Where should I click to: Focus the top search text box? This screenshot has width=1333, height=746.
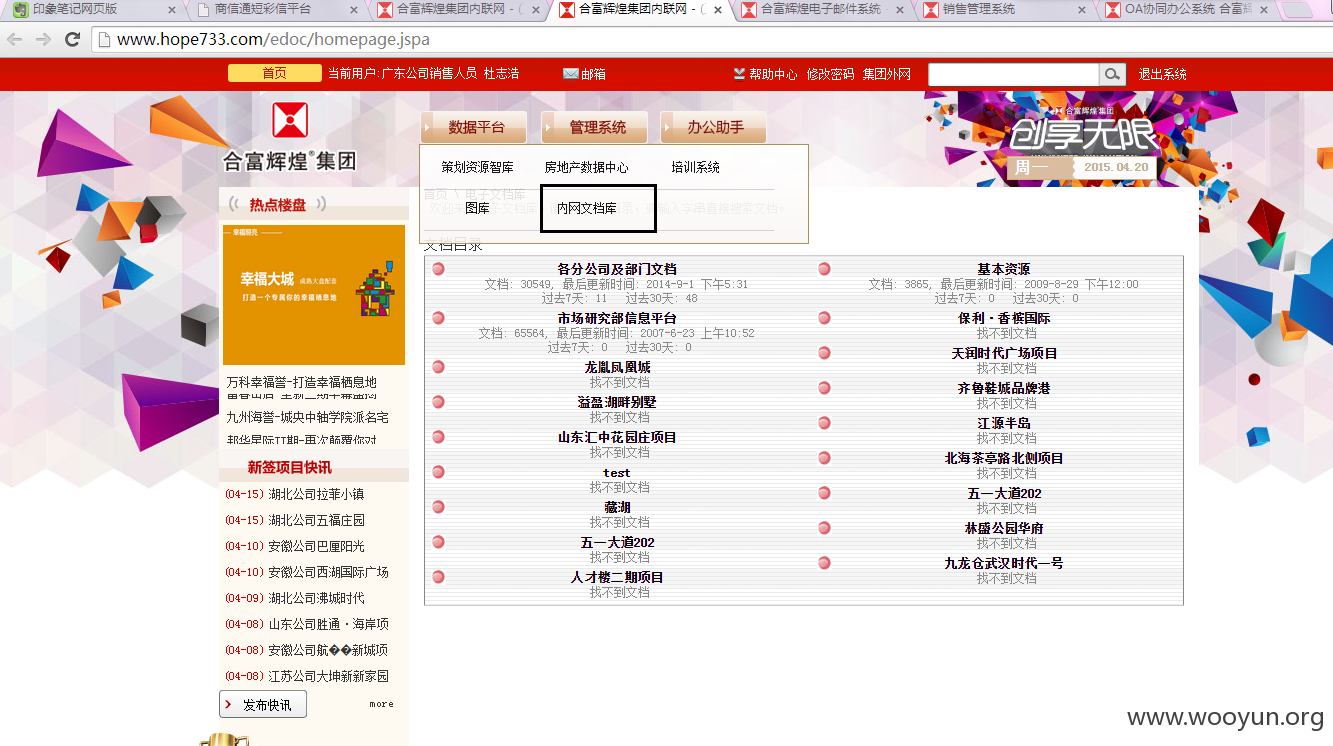click(x=1013, y=74)
